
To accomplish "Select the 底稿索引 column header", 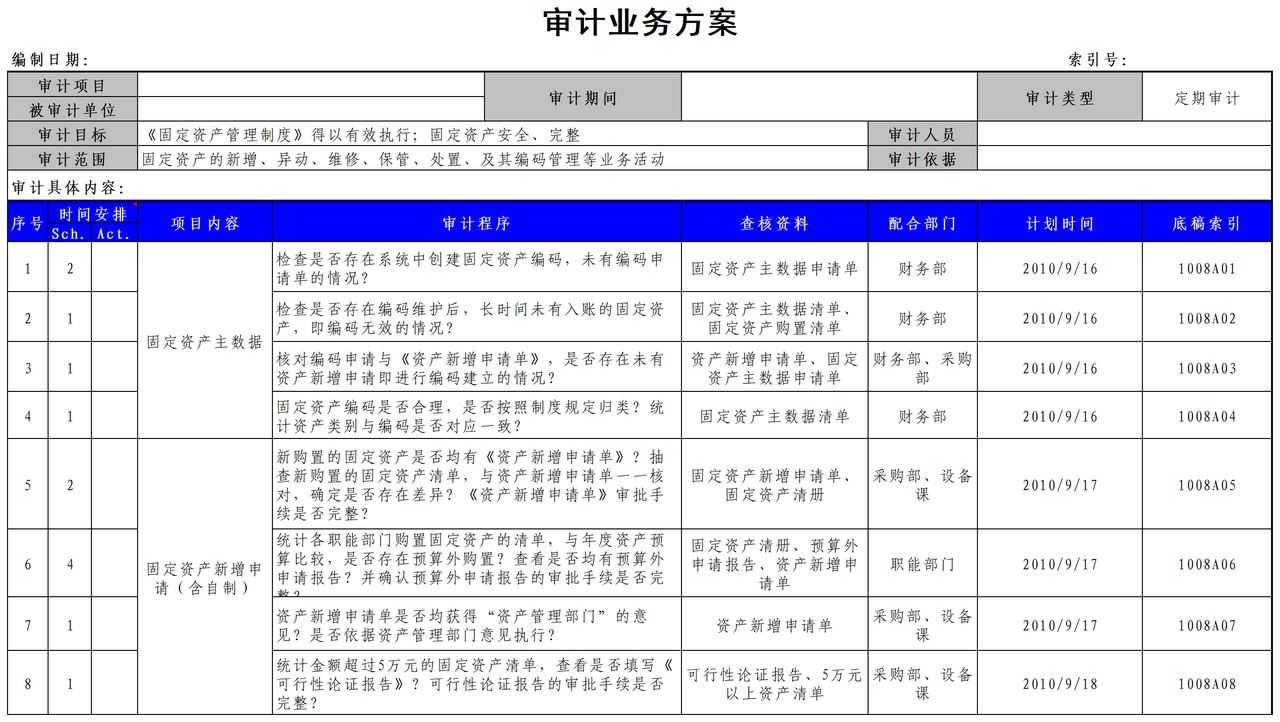I will [1207, 222].
